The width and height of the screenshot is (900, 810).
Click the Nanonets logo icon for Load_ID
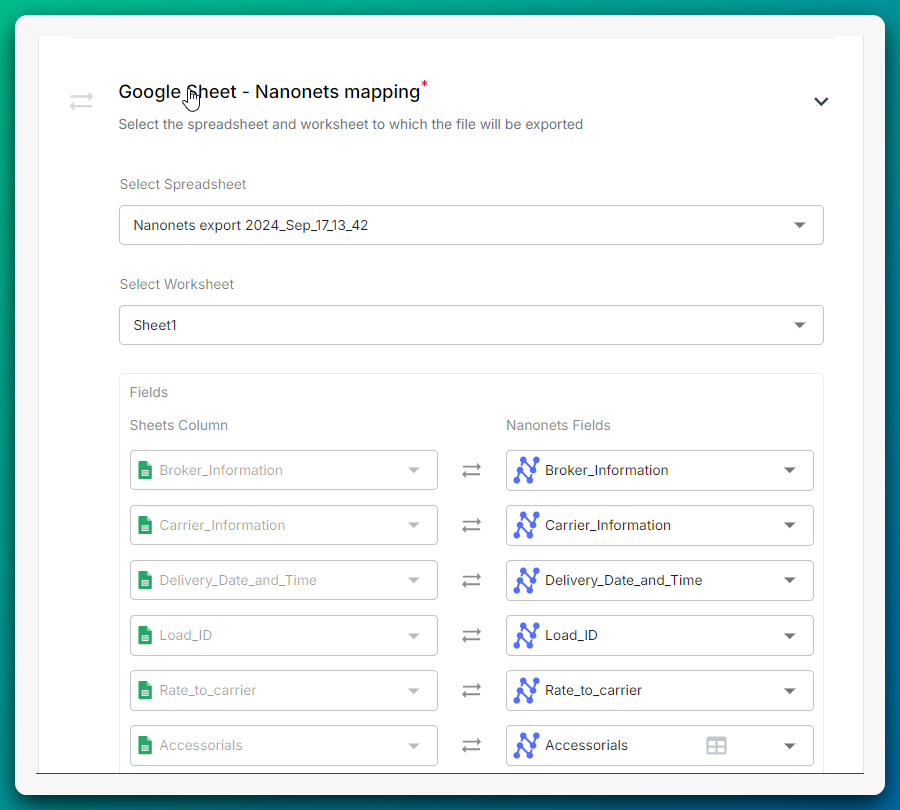coord(526,635)
